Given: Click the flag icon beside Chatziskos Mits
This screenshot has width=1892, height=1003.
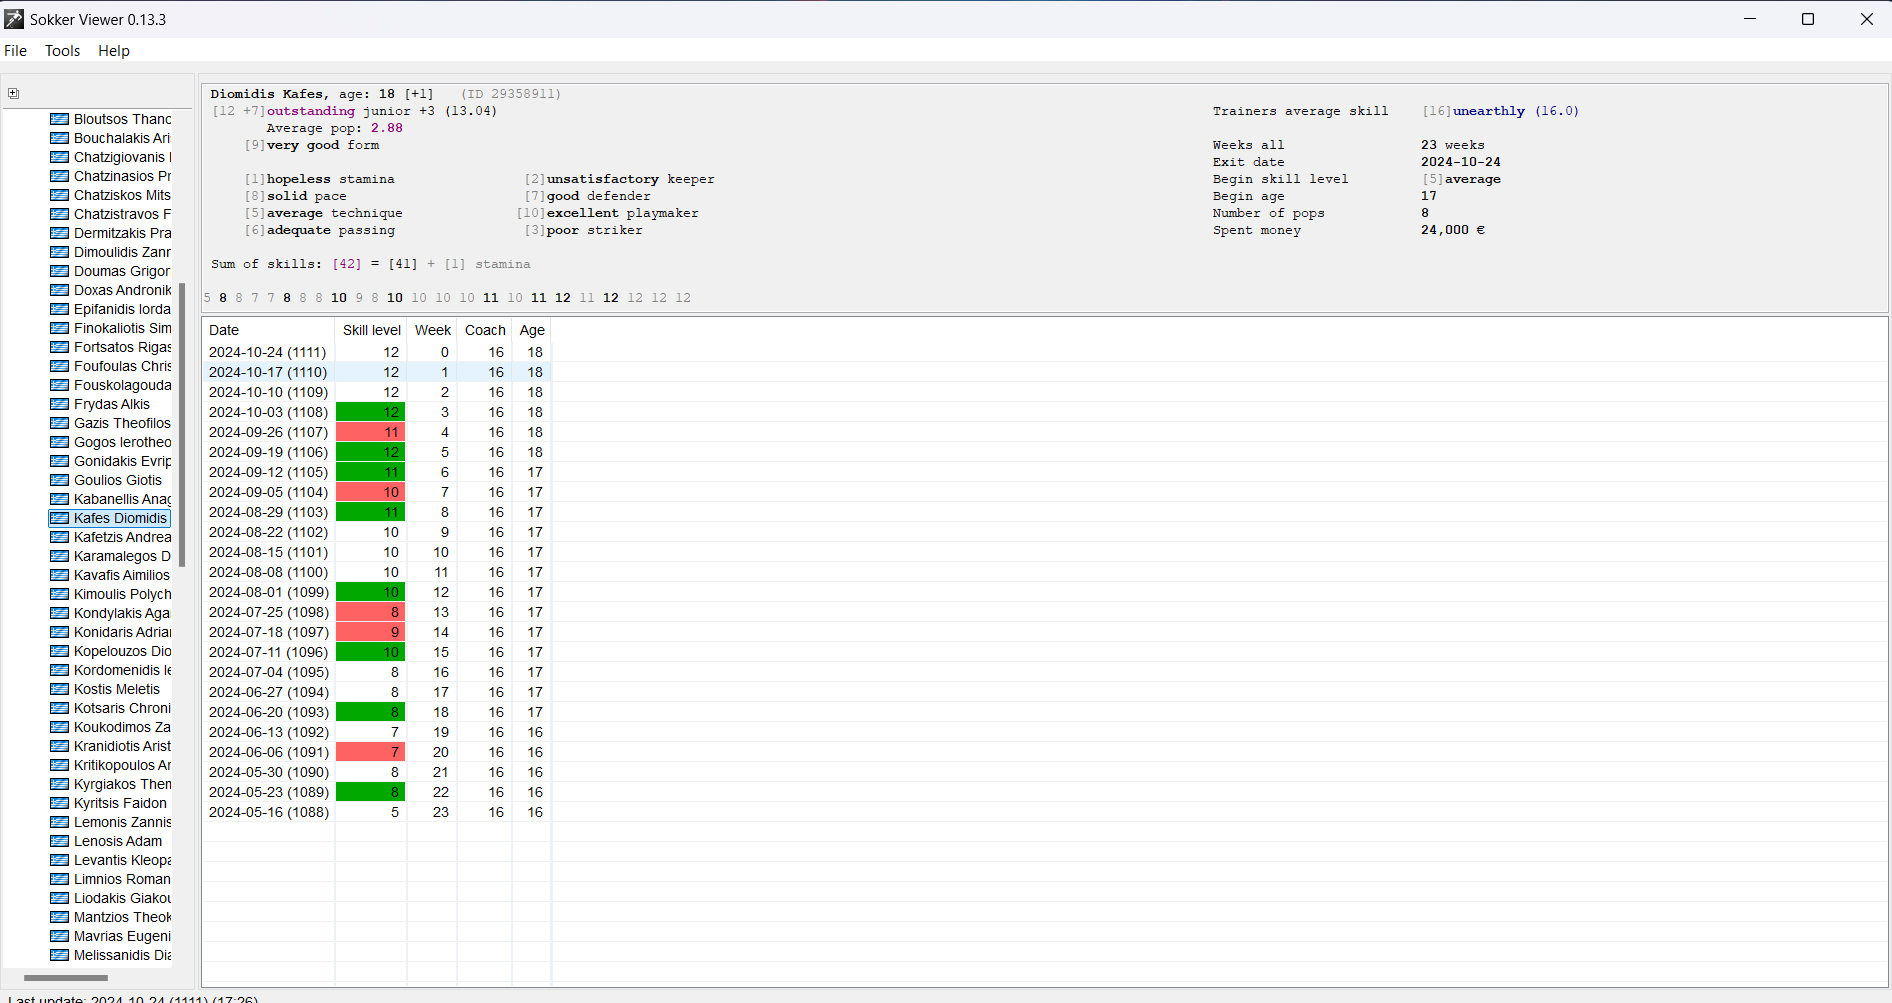Looking at the screenshot, I should click(60, 195).
